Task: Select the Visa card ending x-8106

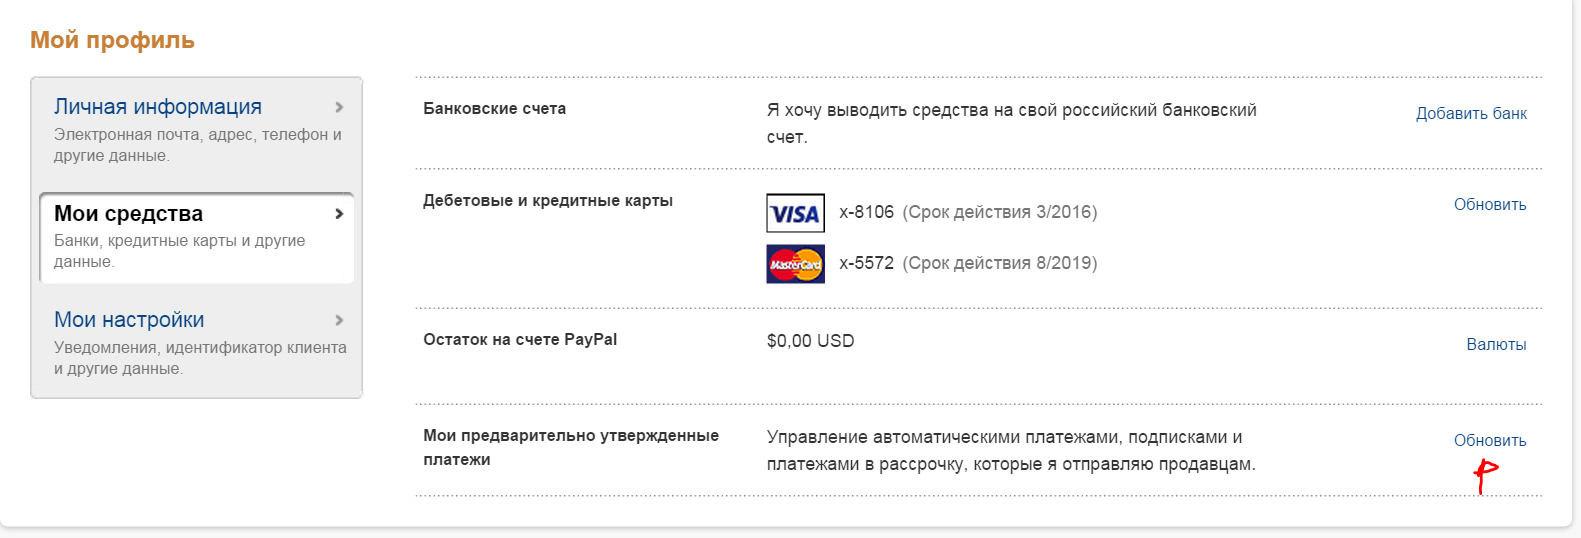Action: [x=866, y=212]
